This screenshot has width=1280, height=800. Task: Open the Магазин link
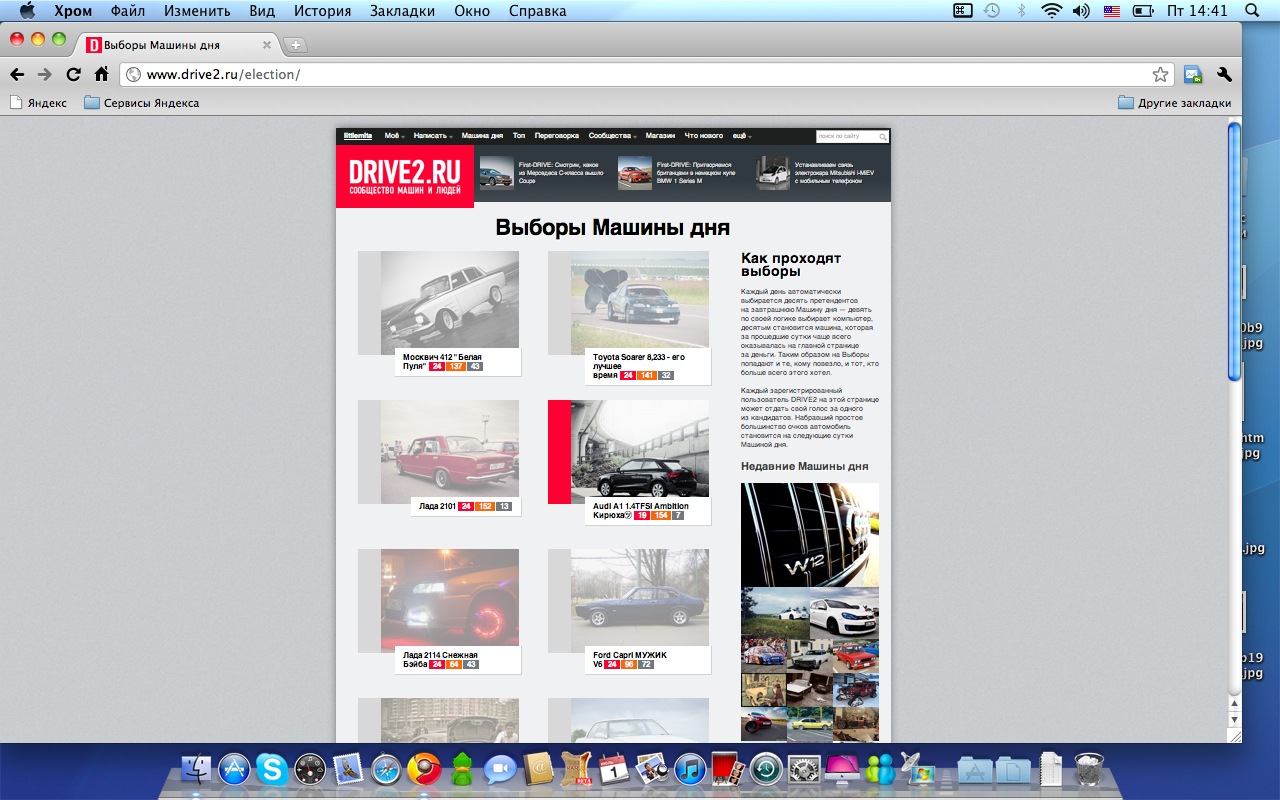point(660,136)
